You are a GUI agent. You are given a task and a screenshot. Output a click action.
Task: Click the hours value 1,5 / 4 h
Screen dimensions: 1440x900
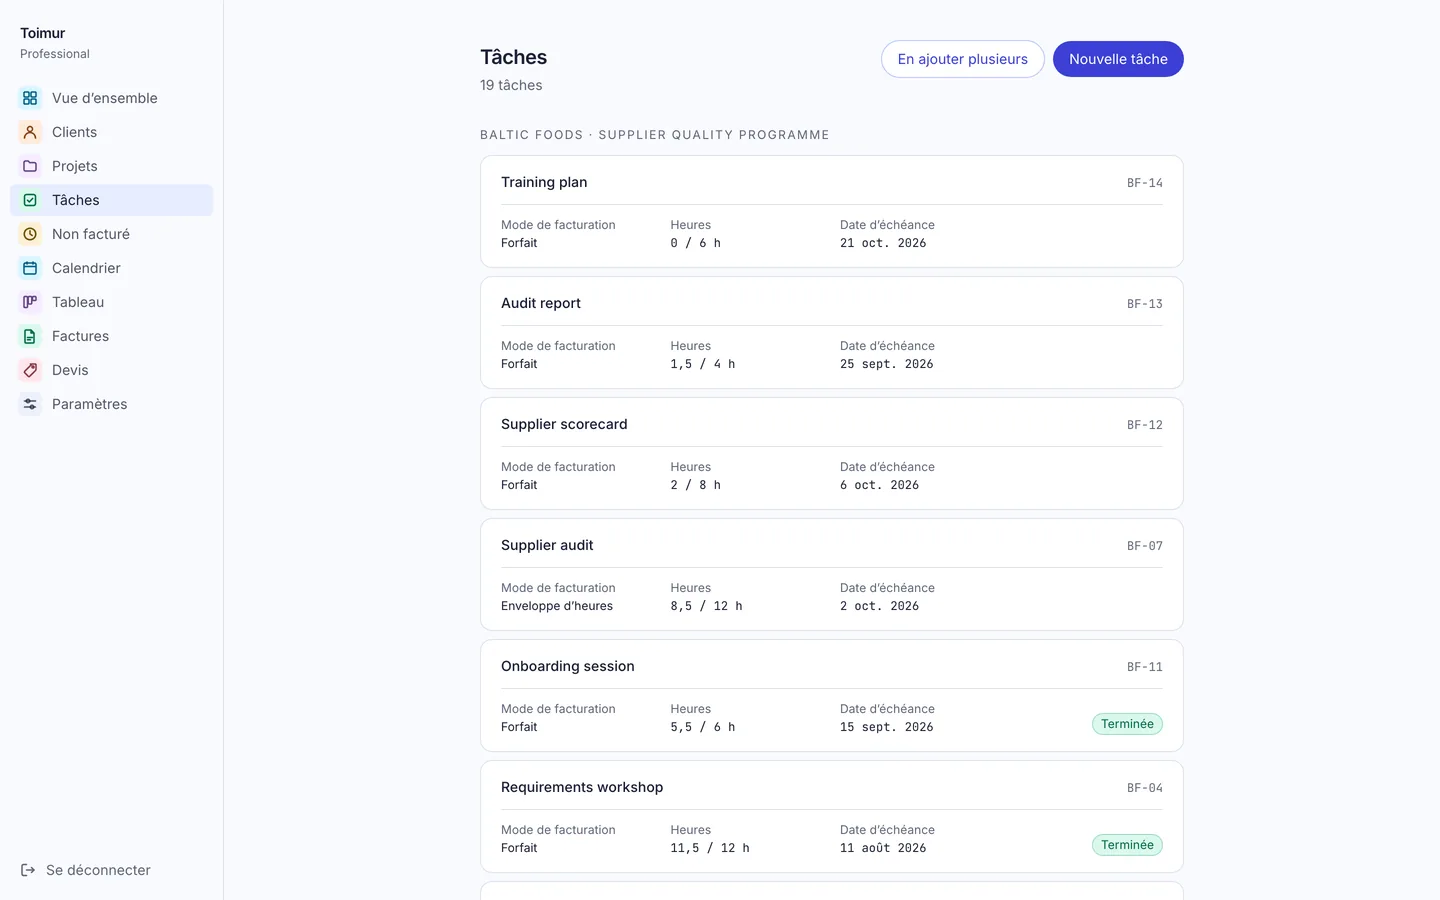pyautogui.click(x=703, y=364)
